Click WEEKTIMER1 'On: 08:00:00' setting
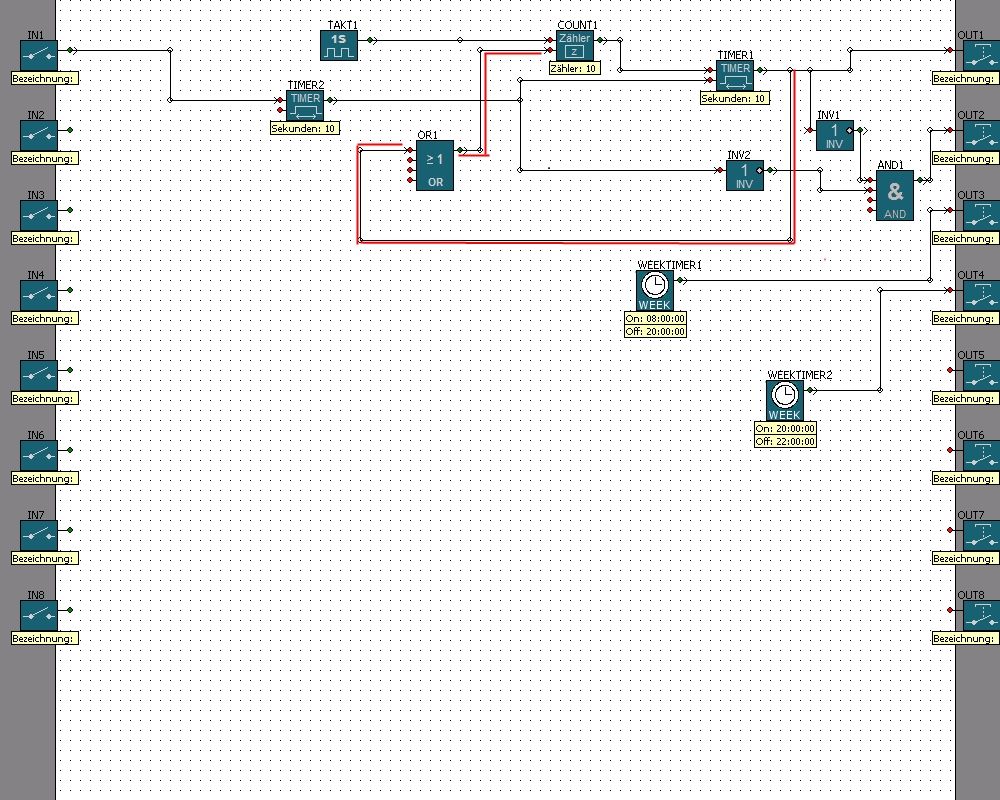Screen dimensions: 1000x800 click(x=655, y=318)
